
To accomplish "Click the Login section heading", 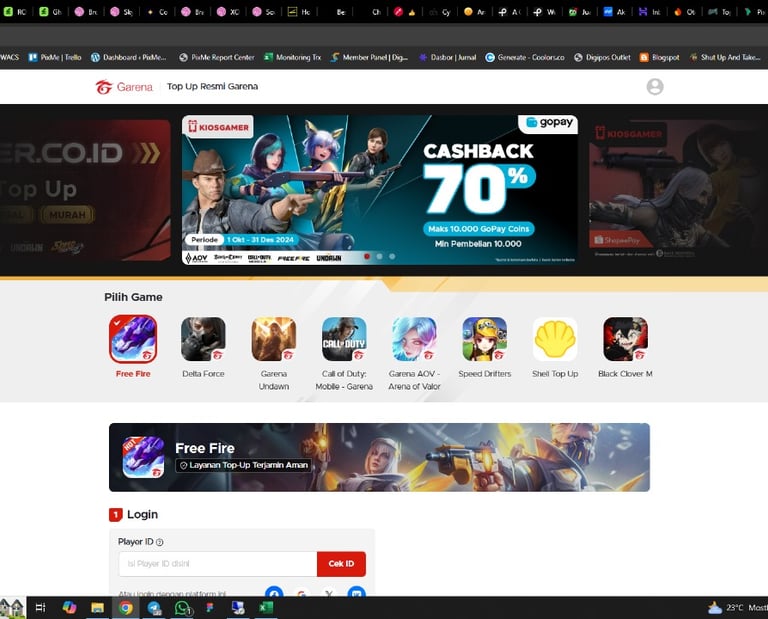I will [142, 514].
